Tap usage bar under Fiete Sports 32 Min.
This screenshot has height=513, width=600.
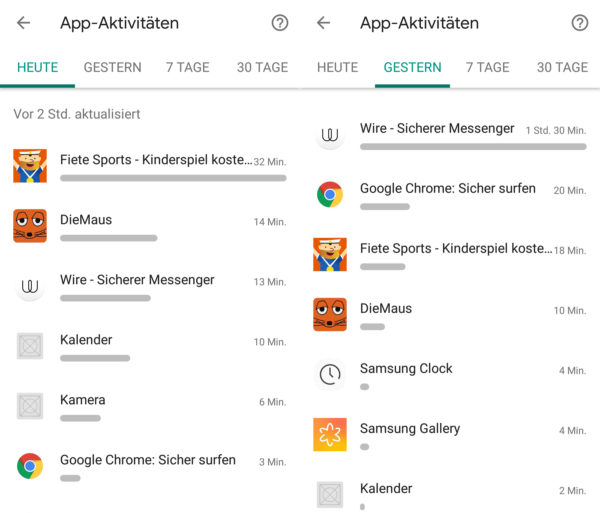tap(173, 178)
